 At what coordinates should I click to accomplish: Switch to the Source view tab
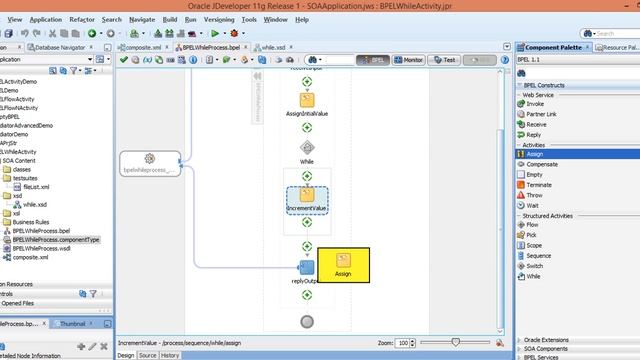coord(147,356)
